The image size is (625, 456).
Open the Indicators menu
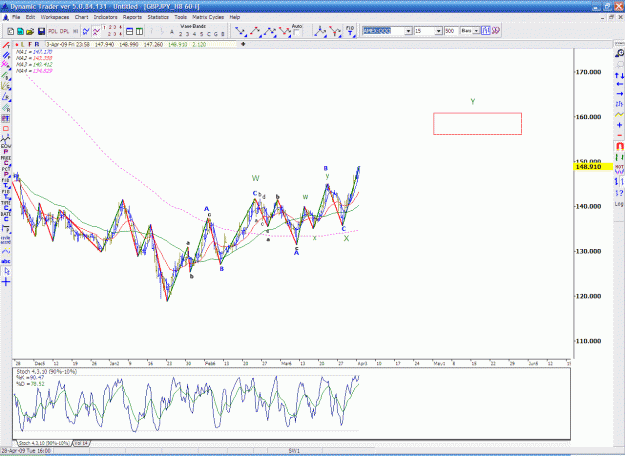(x=106, y=17)
